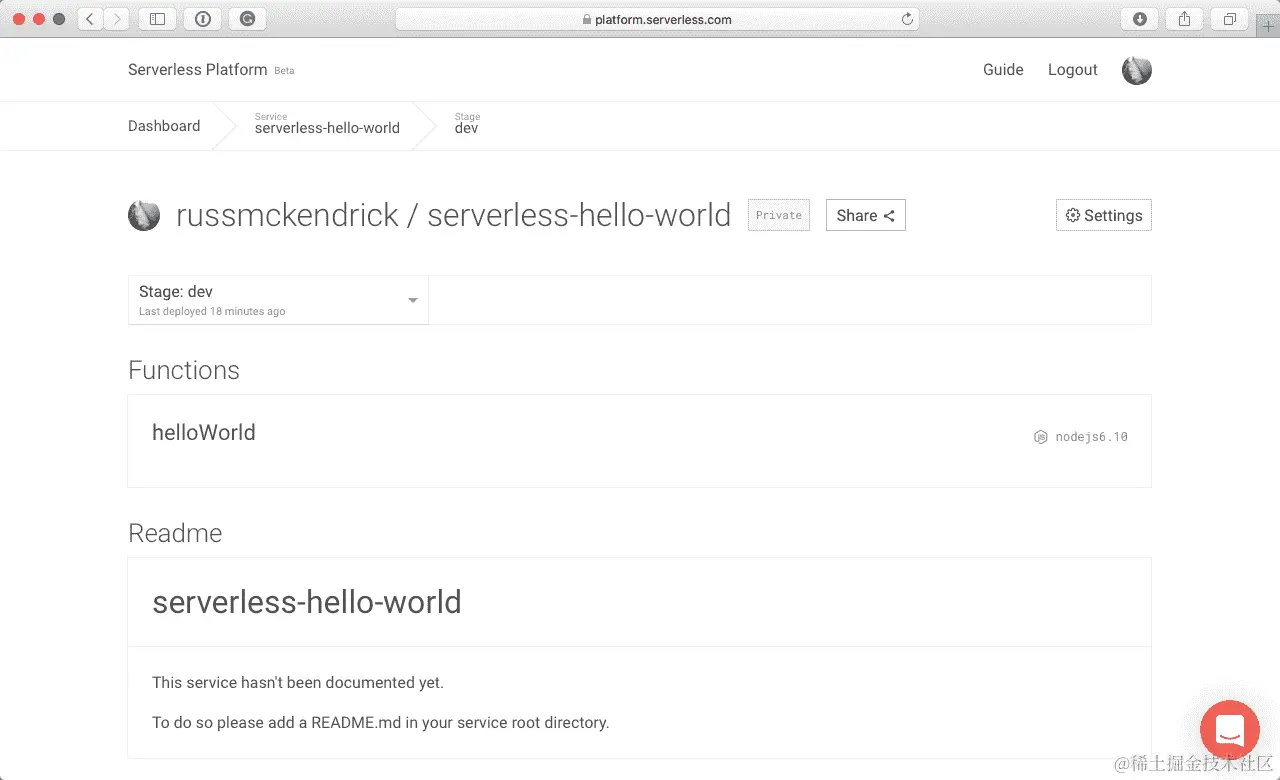Click the russmckendrick avatar beside the title
Image resolution: width=1280 pixels, height=780 pixels.
point(144,215)
